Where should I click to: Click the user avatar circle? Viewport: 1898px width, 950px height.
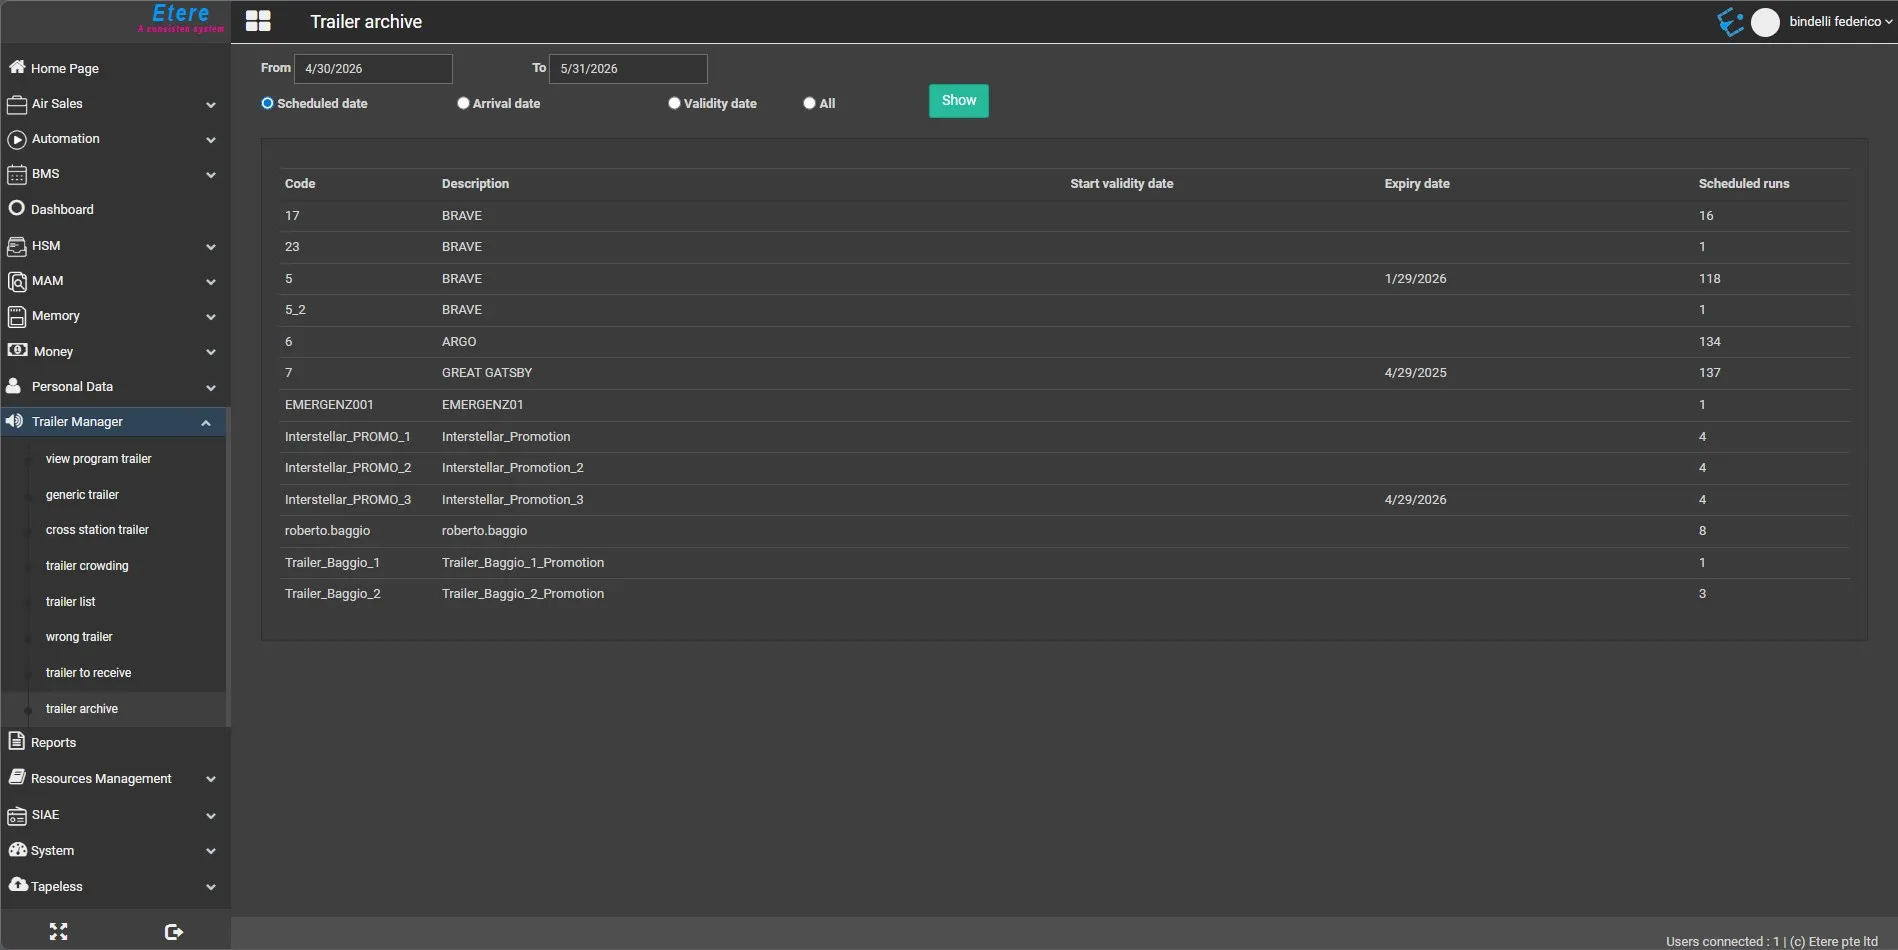click(1766, 22)
